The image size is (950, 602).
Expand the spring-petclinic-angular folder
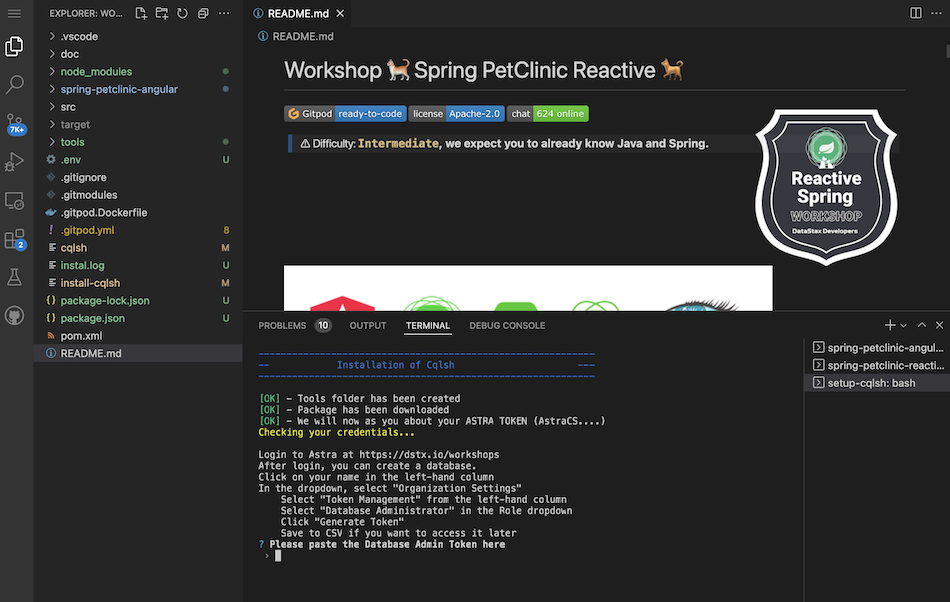pyautogui.click(x=118, y=89)
